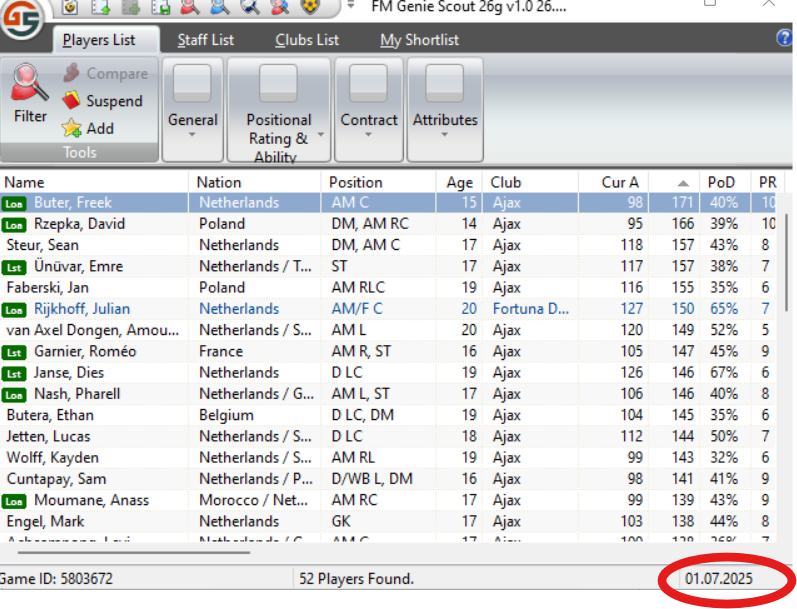Click the blue help question mark icon
797x609 pixels.
pyautogui.click(x=785, y=38)
